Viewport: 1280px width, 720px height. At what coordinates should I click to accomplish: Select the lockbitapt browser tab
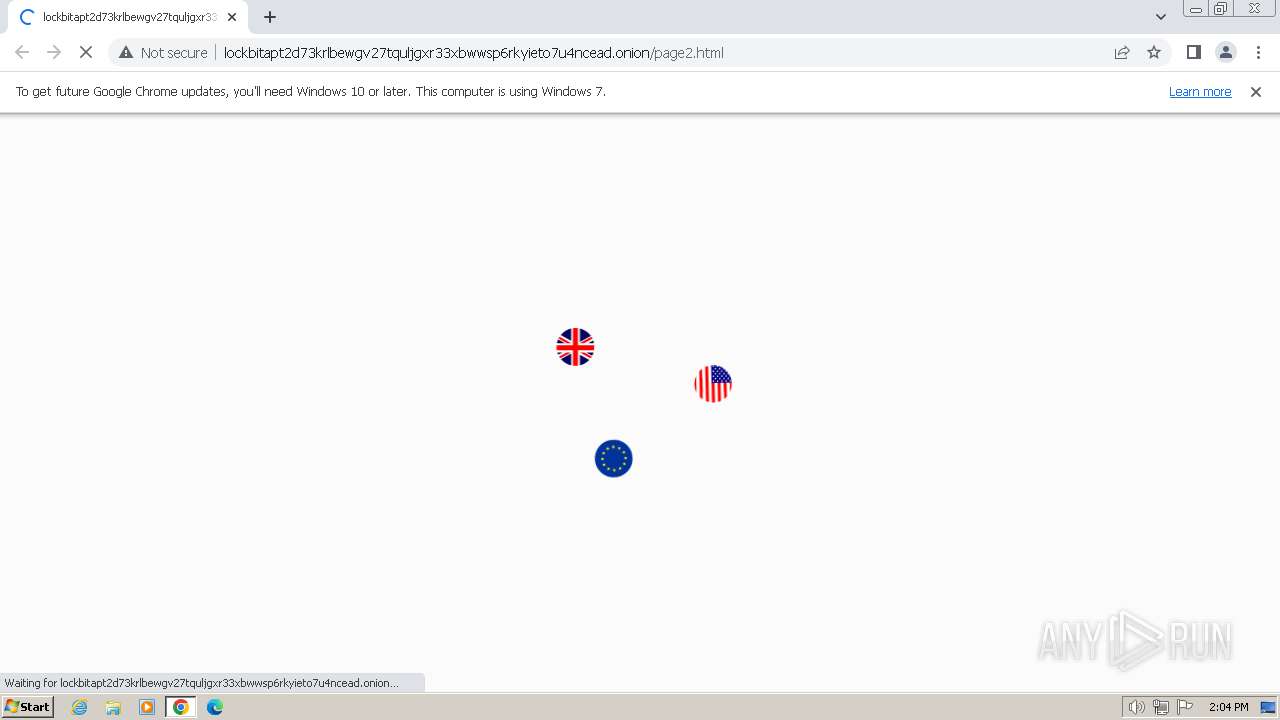tap(126, 17)
